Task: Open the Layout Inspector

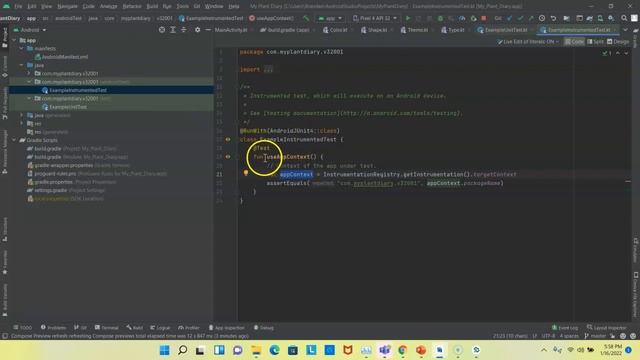Action: coord(607,328)
